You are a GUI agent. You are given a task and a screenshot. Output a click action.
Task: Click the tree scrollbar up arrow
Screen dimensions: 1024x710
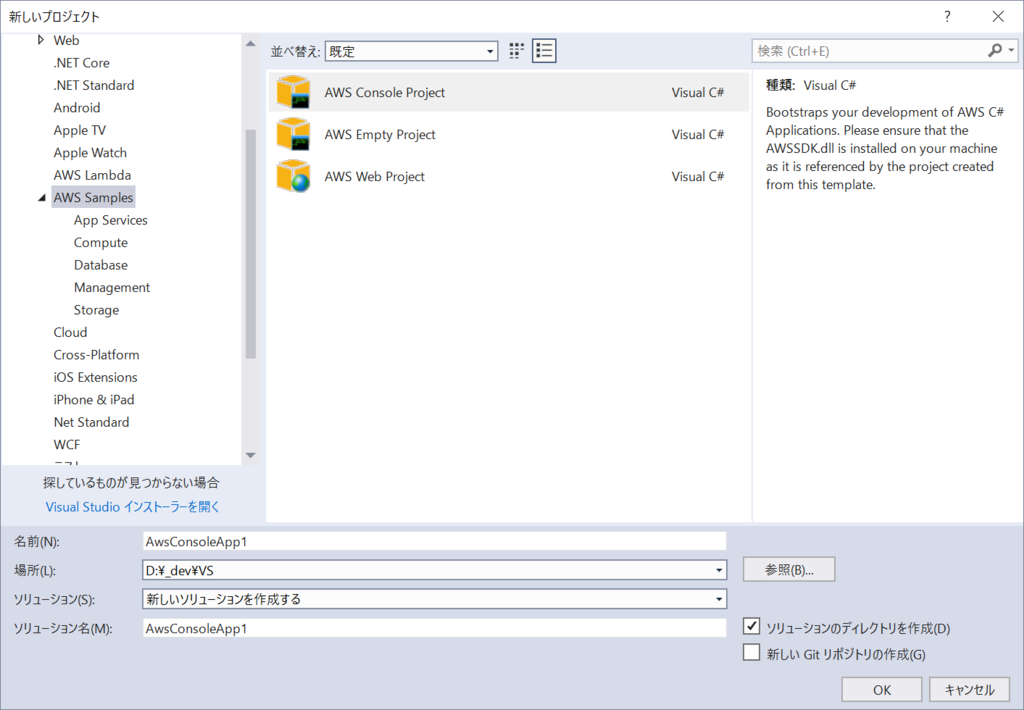(x=250, y=43)
